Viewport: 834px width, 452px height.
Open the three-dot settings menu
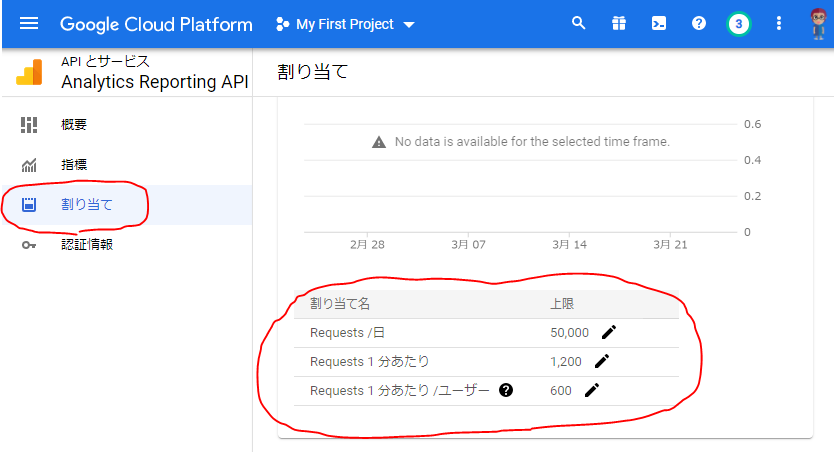pos(779,23)
